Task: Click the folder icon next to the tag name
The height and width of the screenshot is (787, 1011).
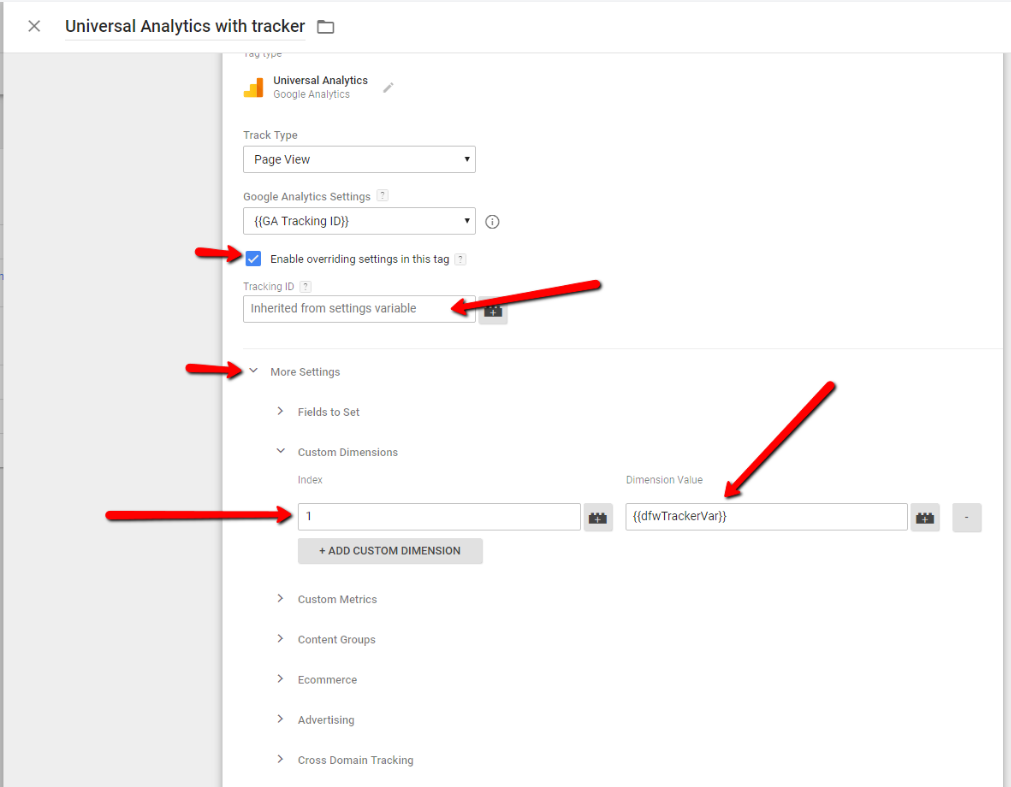Action: [326, 26]
